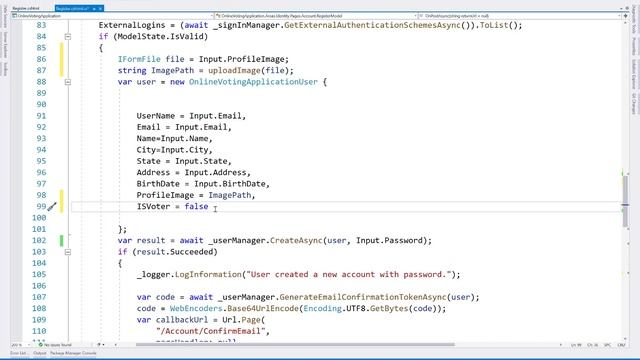Screen dimensions: 640x360
Task: Switch to the inactive Register.cshtml tab
Action: coord(26,9)
